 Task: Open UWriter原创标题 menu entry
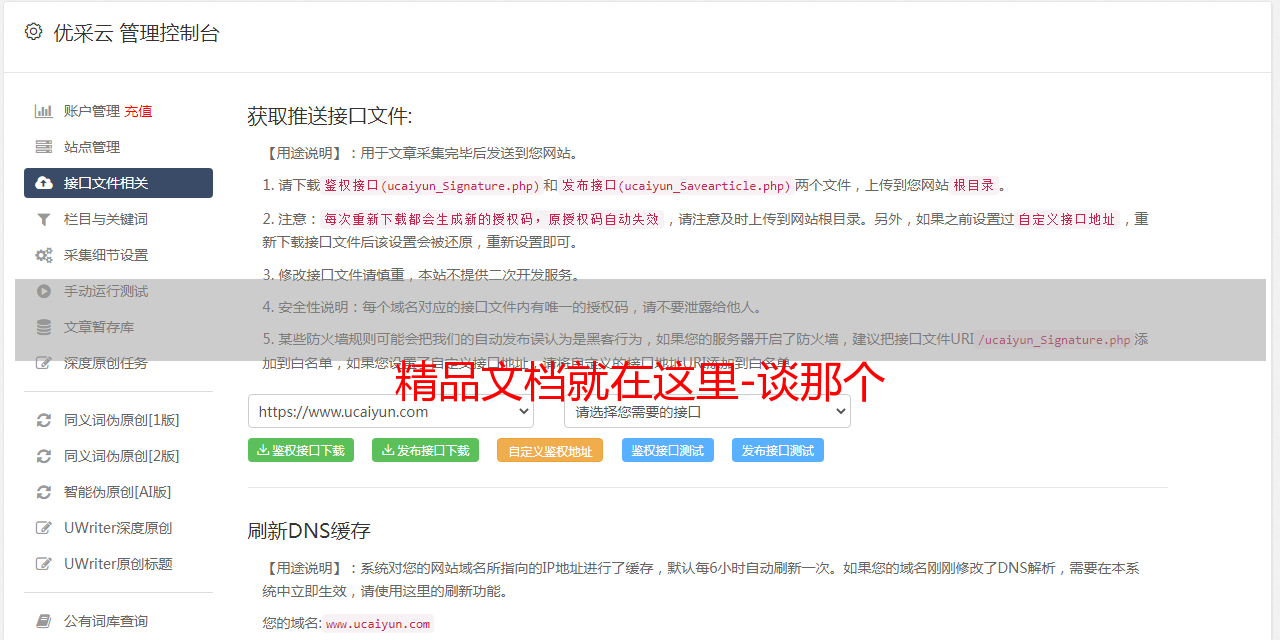click(x=118, y=564)
